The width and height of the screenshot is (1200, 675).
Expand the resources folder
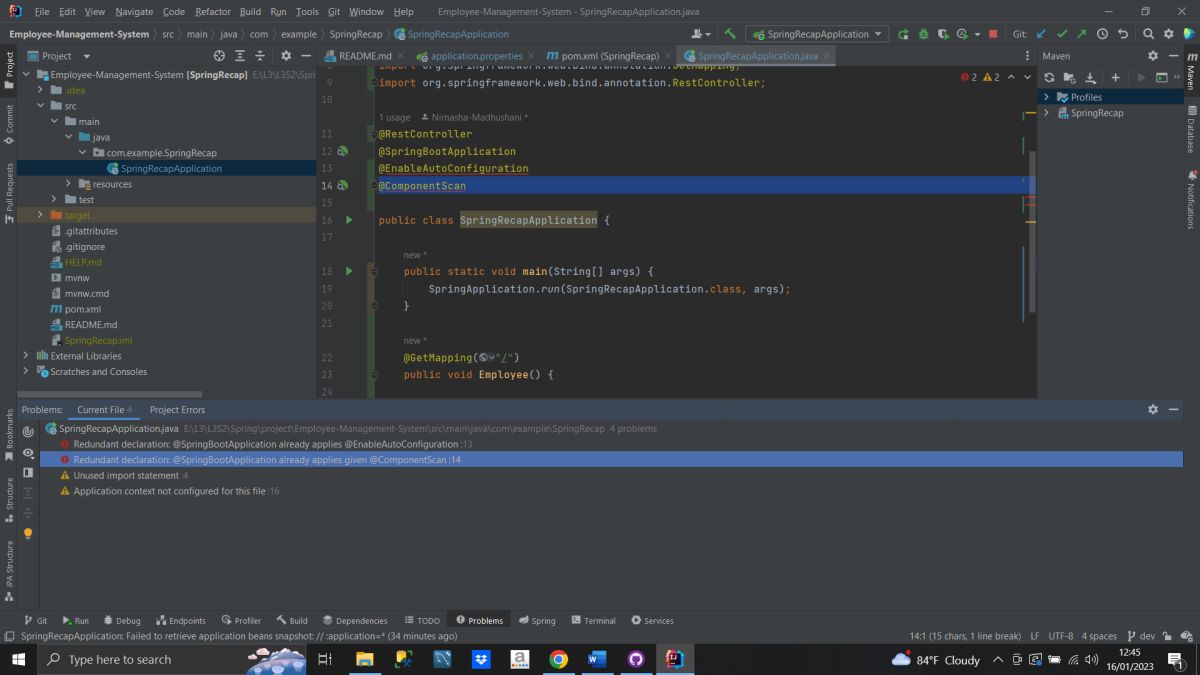coord(69,184)
